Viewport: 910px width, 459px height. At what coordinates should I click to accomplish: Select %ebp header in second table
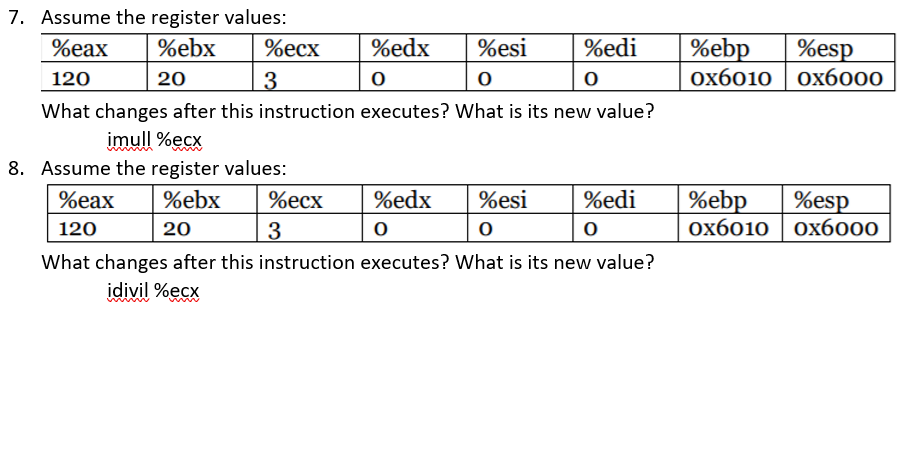tap(730, 200)
